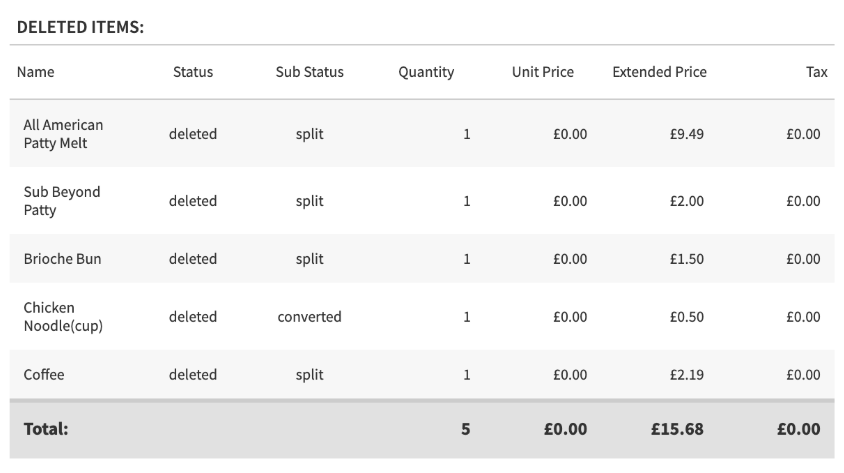Select the All American Patty Melt item
The image size is (844, 473).
pos(63,134)
